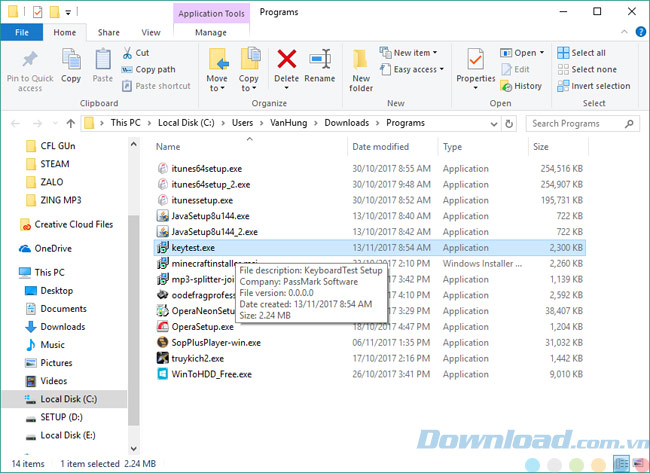The height and width of the screenshot is (473, 650).
Task: Click the Paste shortcut icon
Action: tap(127, 86)
